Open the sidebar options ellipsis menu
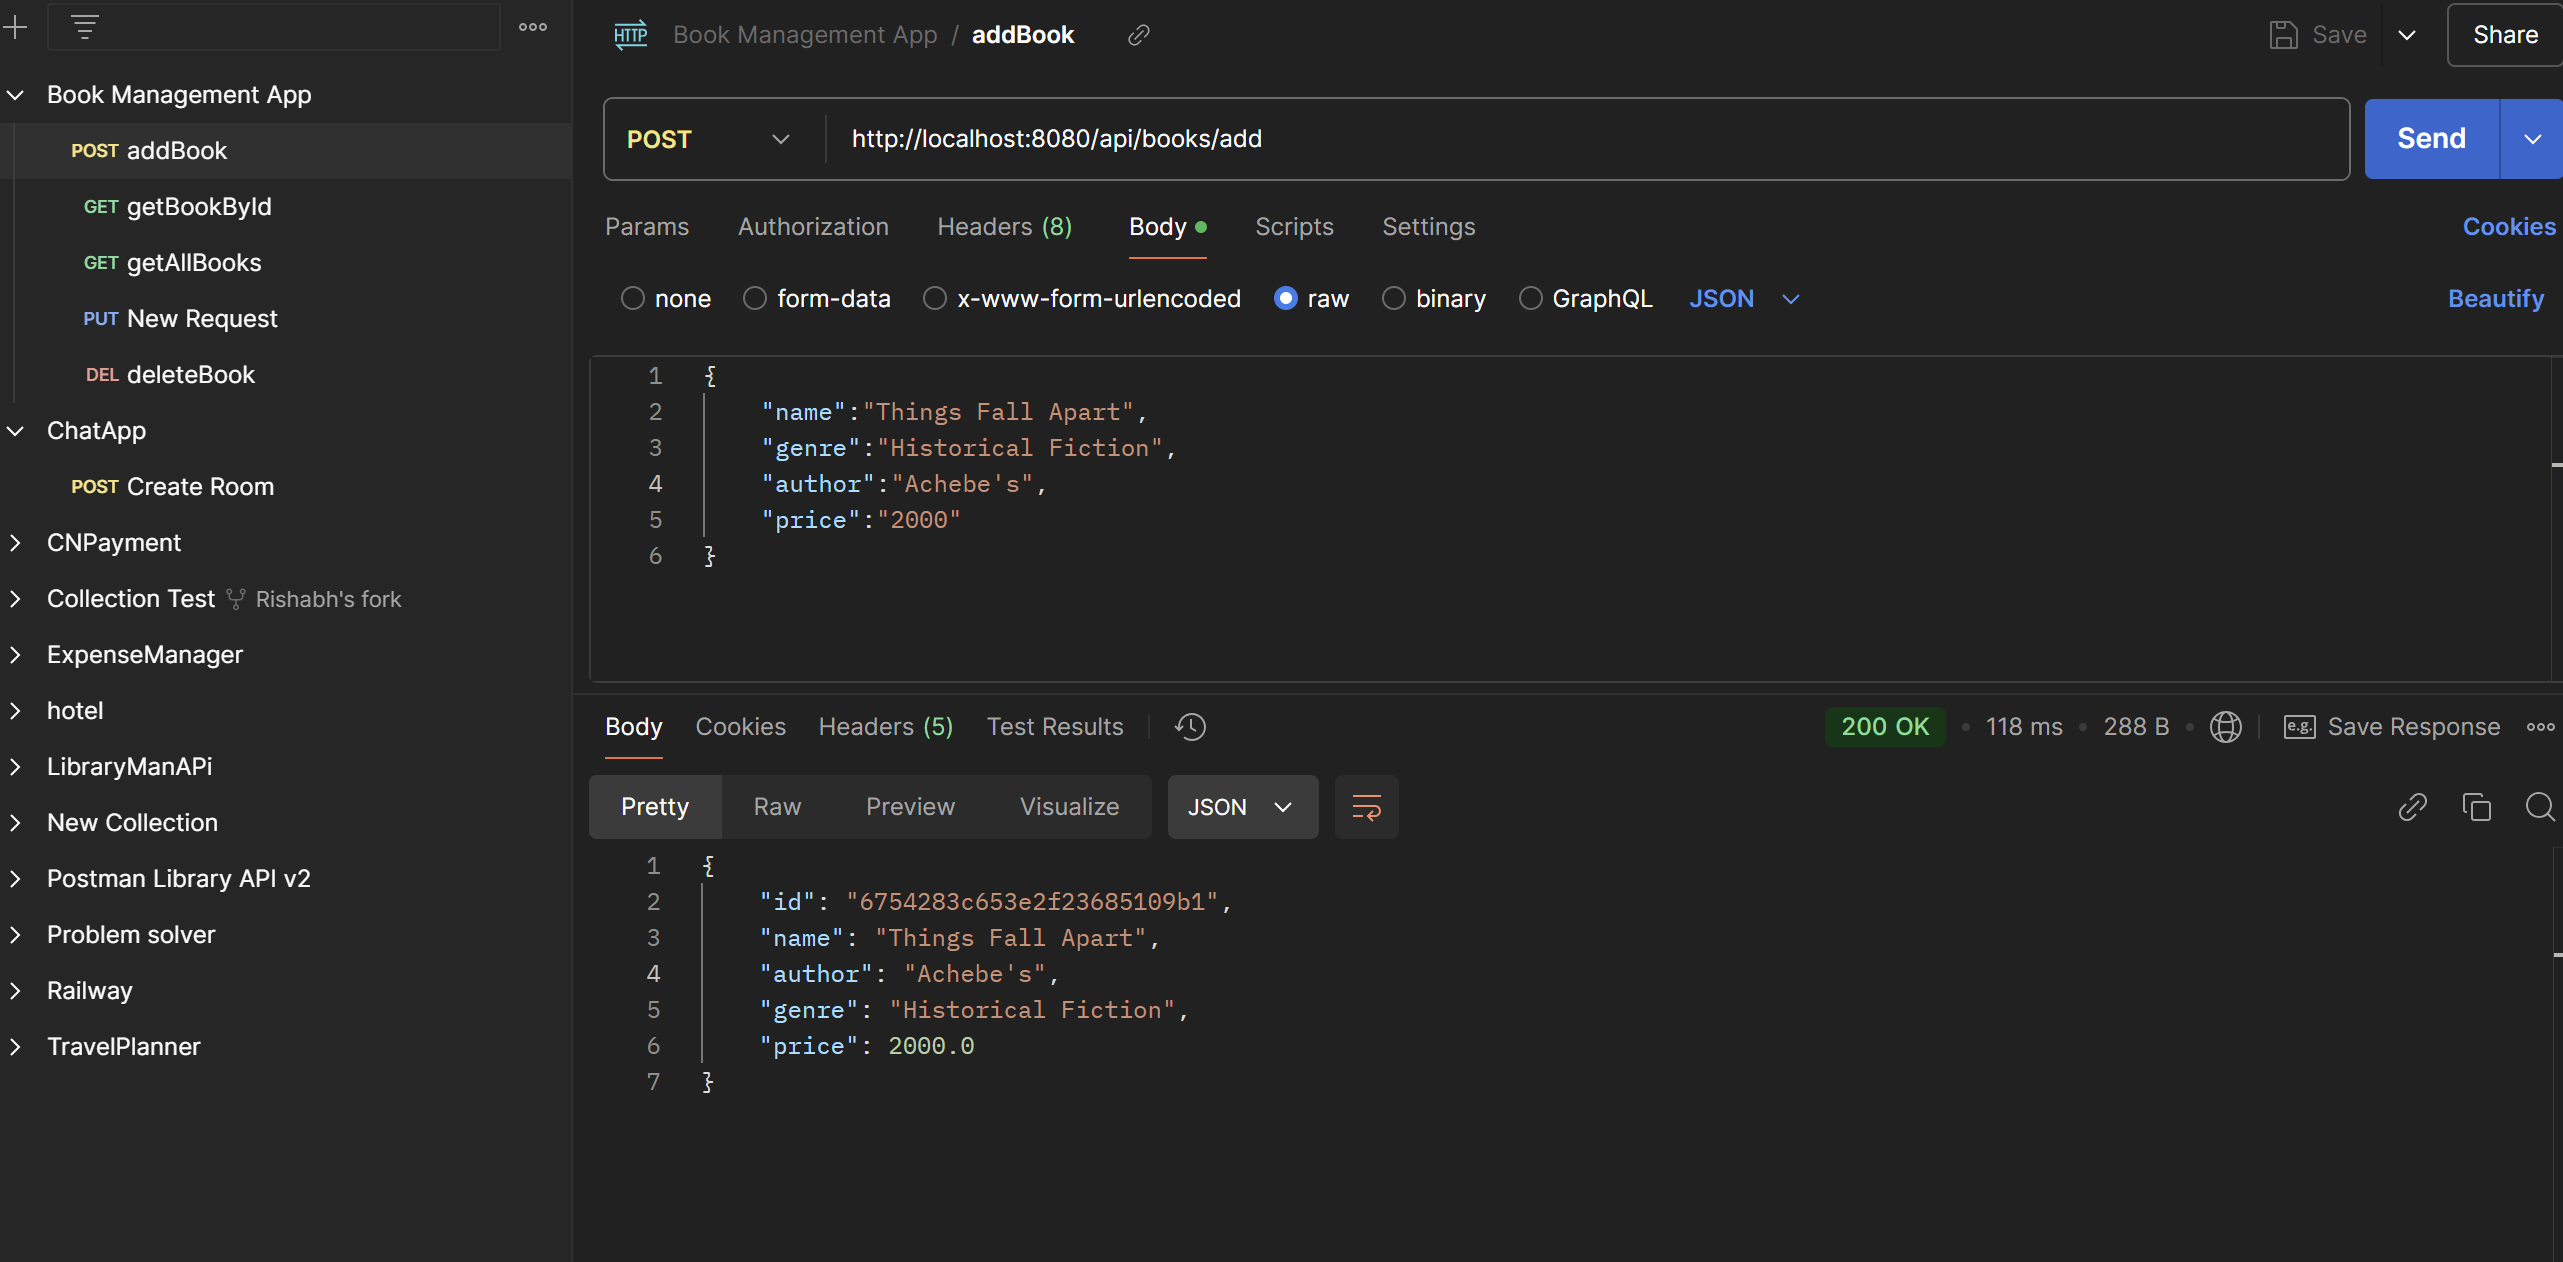The height and width of the screenshot is (1262, 2563). pos(533,27)
